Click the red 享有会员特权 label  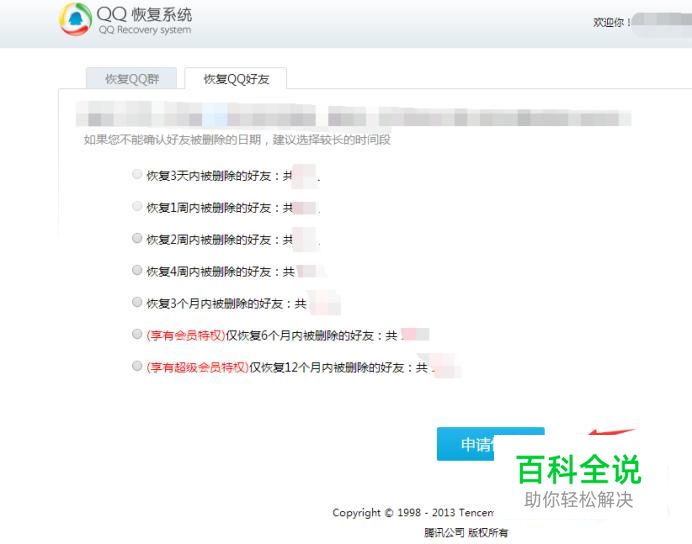[x=186, y=335]
